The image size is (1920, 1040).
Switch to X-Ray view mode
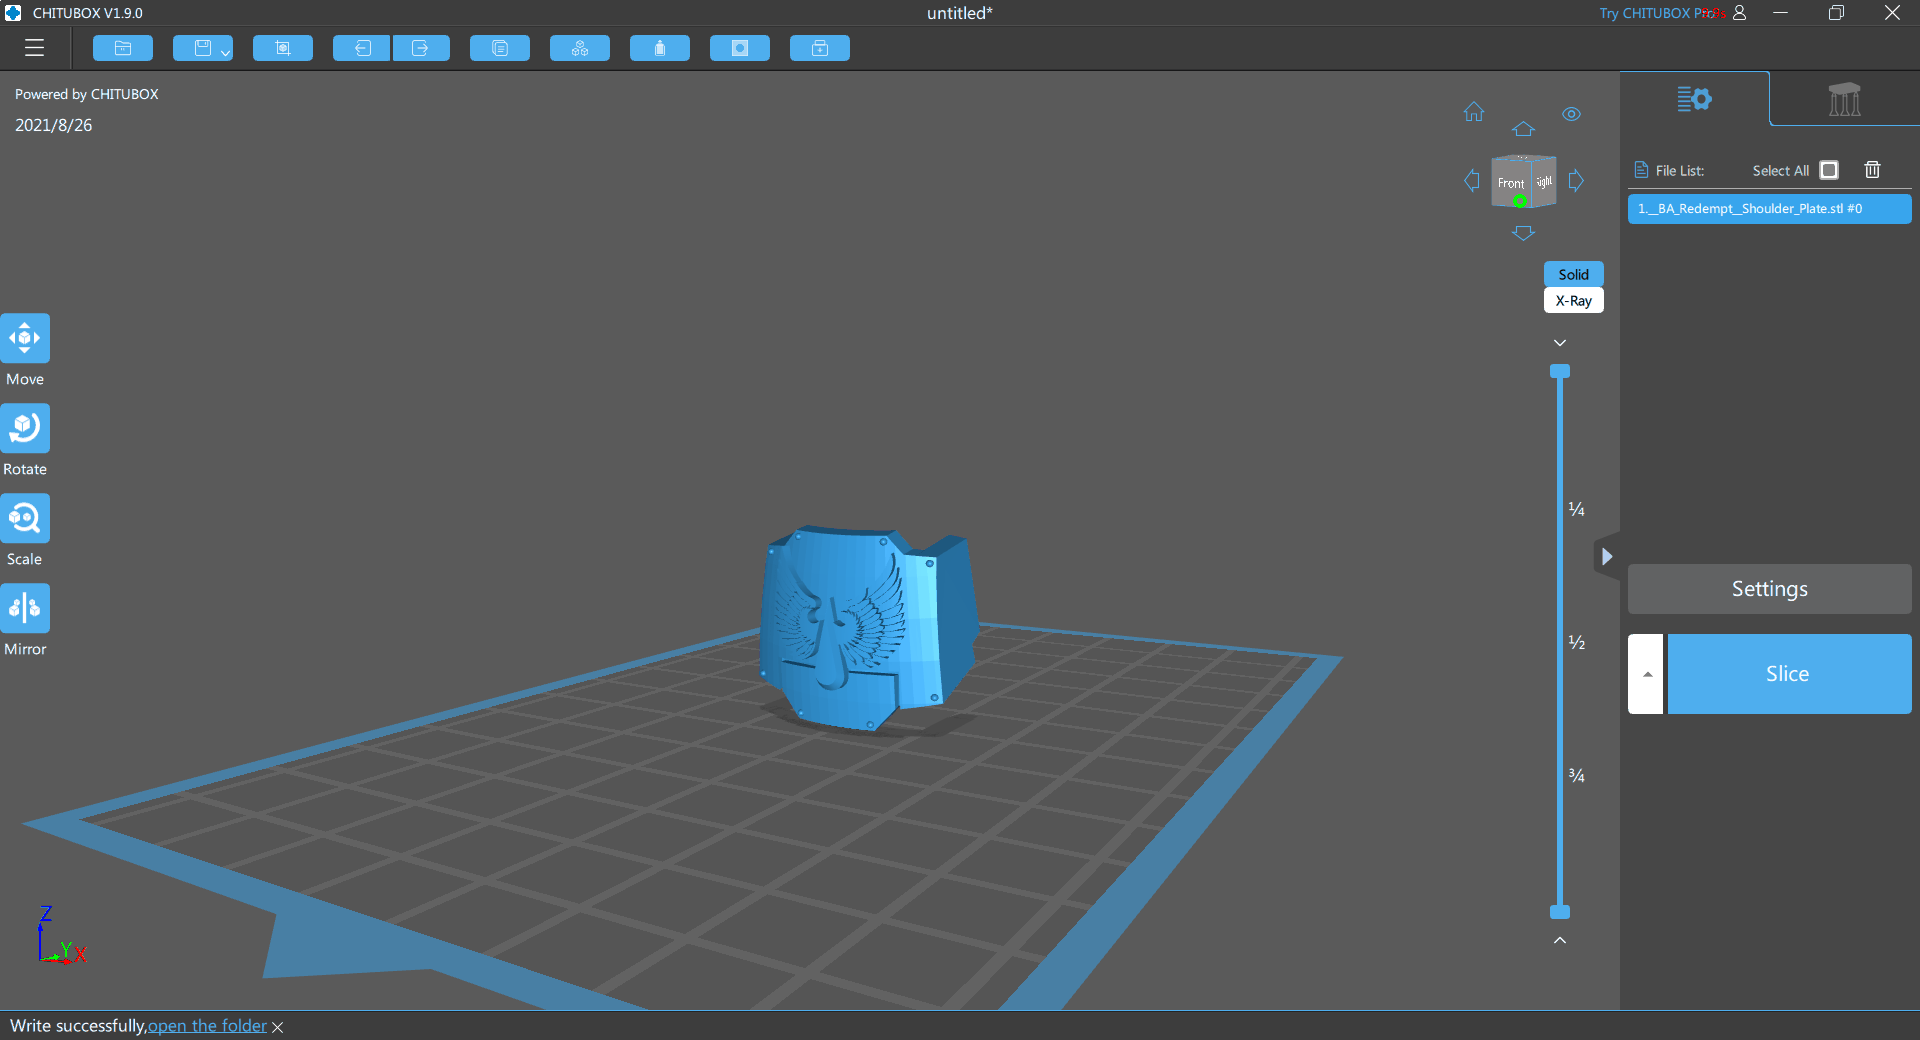click(x=1573, y=301)
